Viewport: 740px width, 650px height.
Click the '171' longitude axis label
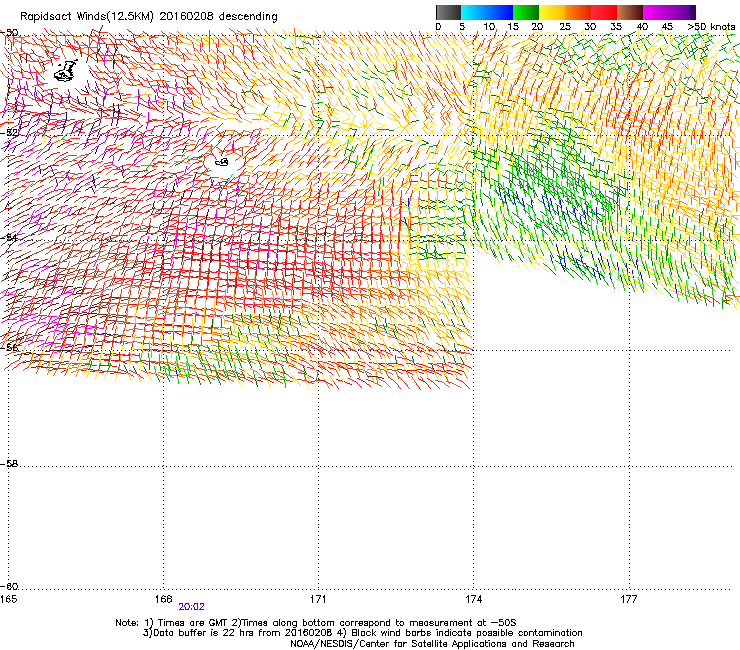pos(318,599)
